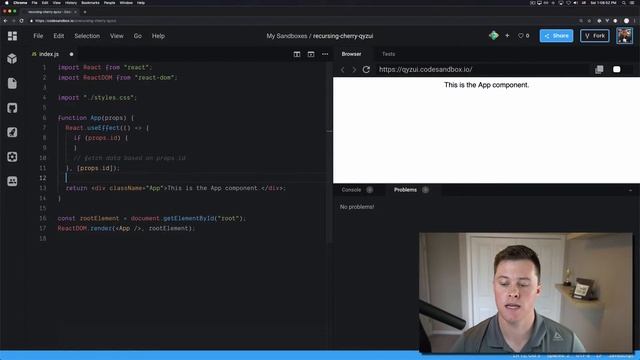
Task: Open the Sandbox Info cube icon
Action: click(x=12, y=59)
